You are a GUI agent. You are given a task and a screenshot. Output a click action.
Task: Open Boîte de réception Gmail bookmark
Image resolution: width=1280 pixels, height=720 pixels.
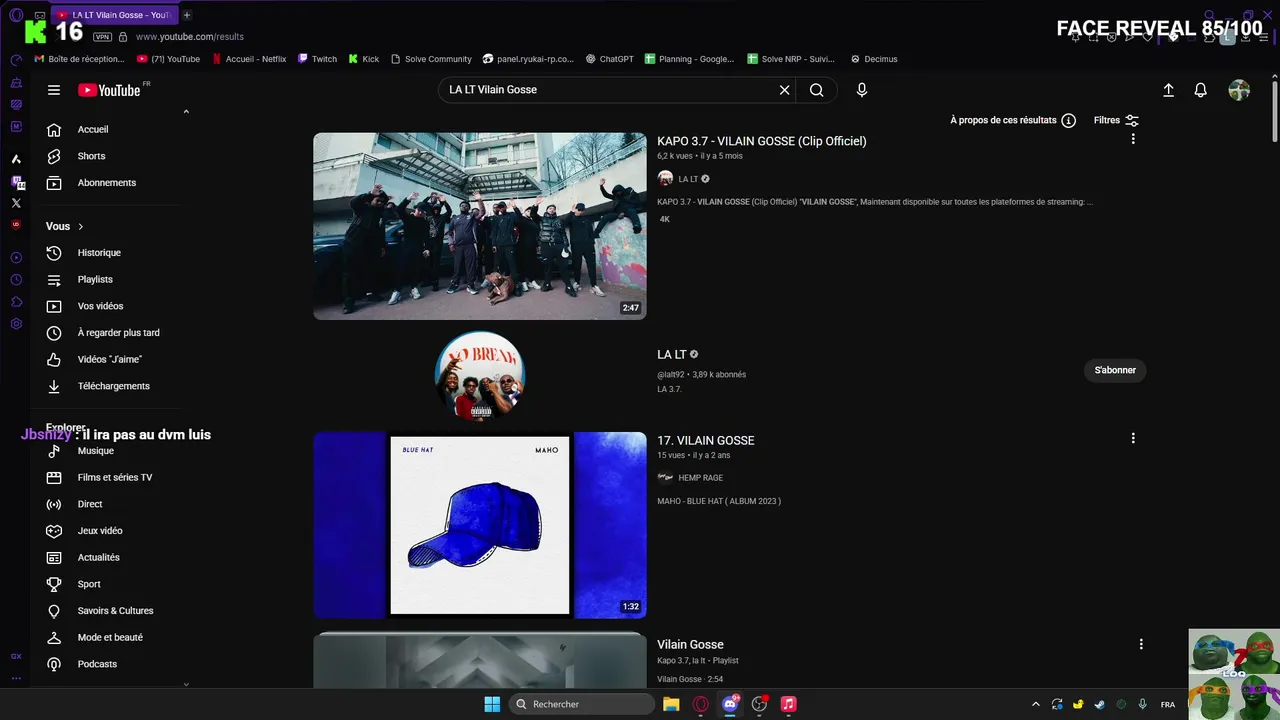click(80, 59)
